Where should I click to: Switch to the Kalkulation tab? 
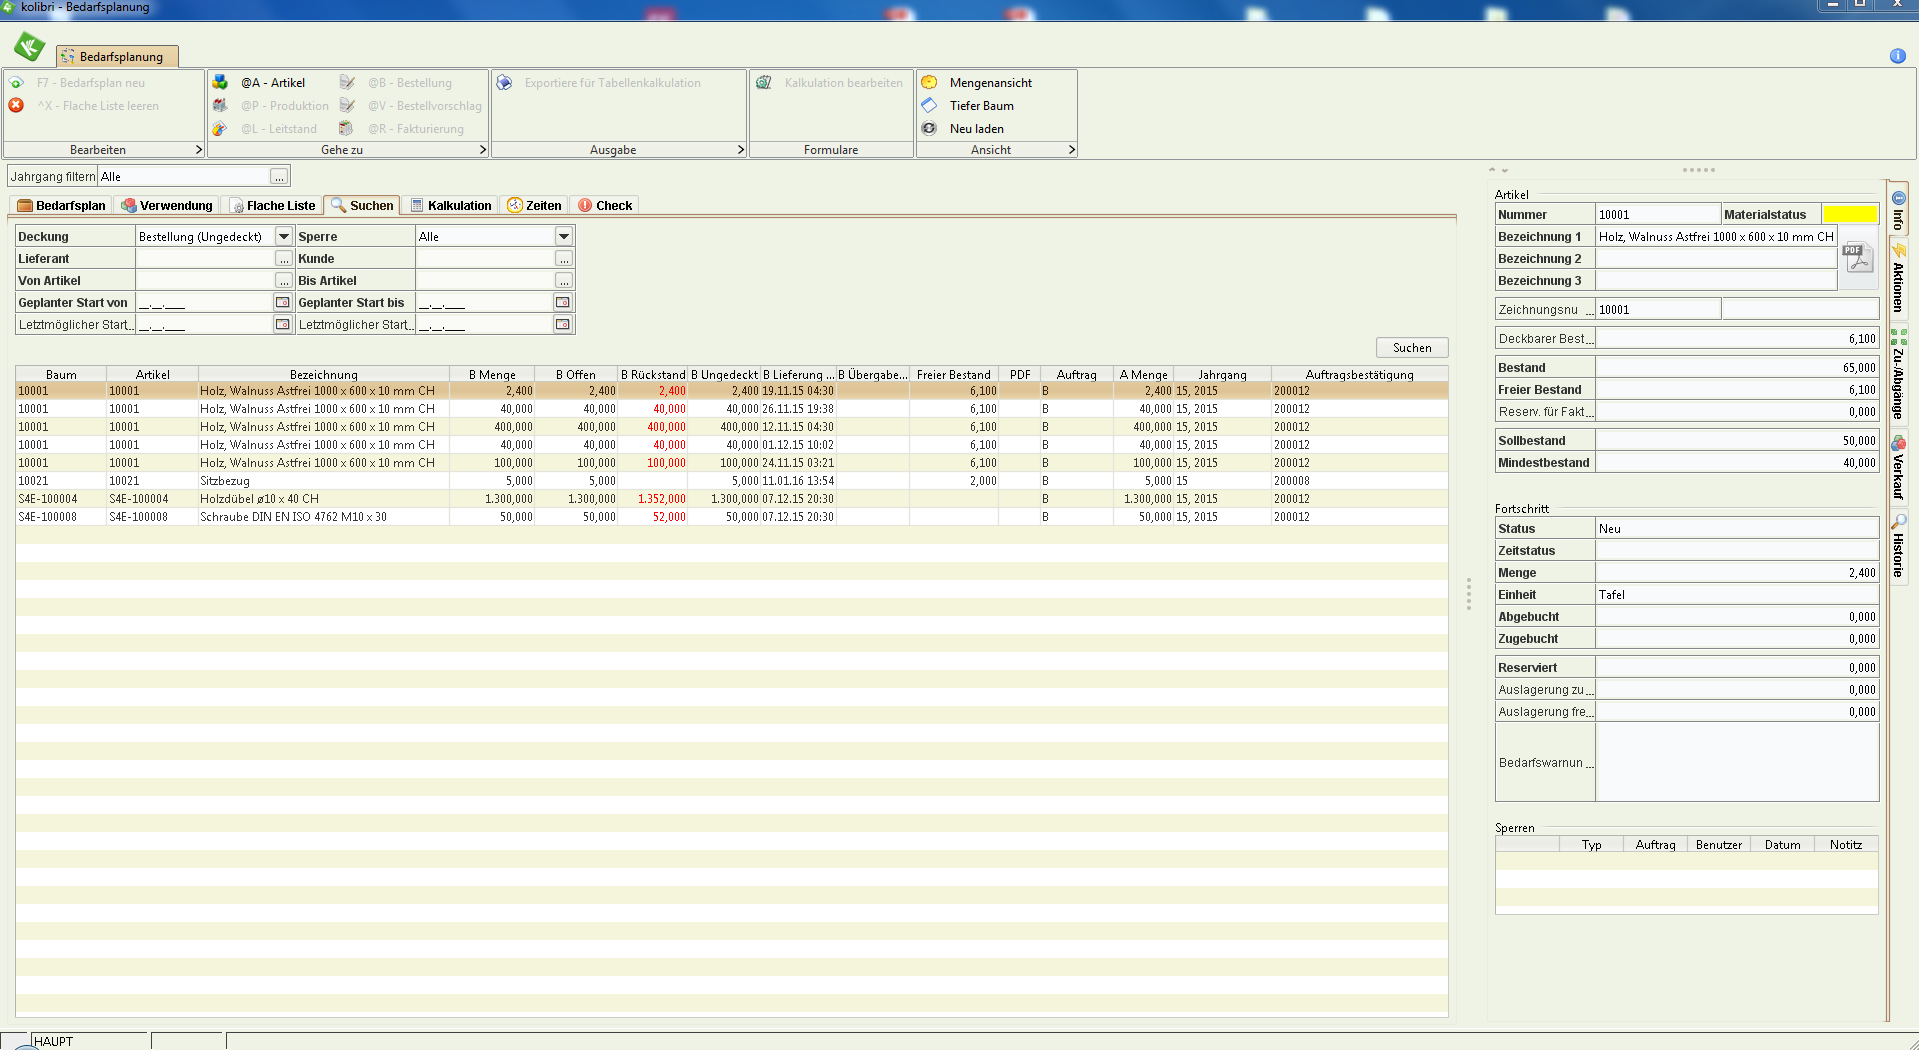(451, 205)
